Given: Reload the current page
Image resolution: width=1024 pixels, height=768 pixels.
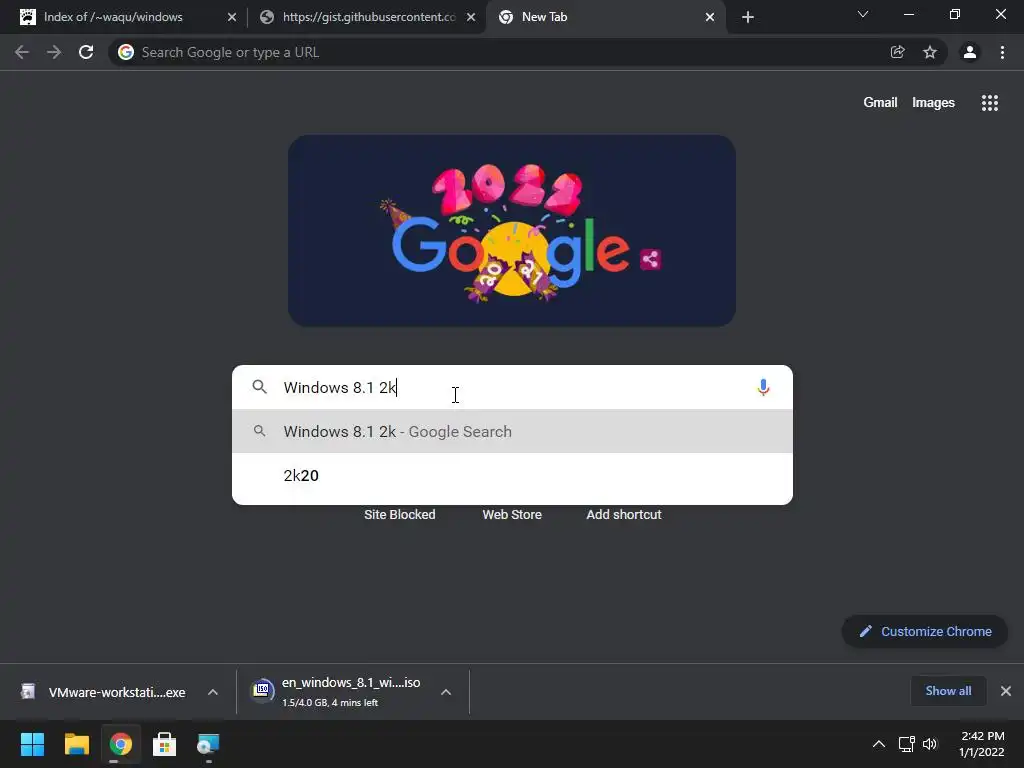Looking at the screenshot, I should click(86, 52).
